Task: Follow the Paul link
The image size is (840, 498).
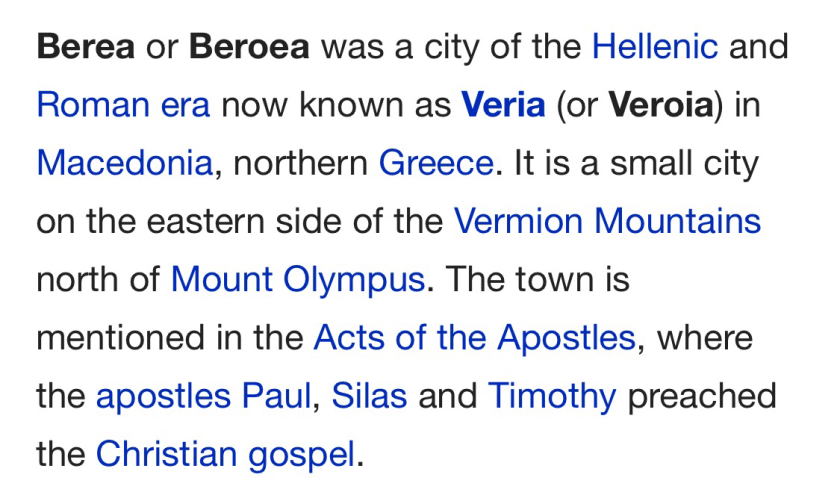Action: (277, 396)
